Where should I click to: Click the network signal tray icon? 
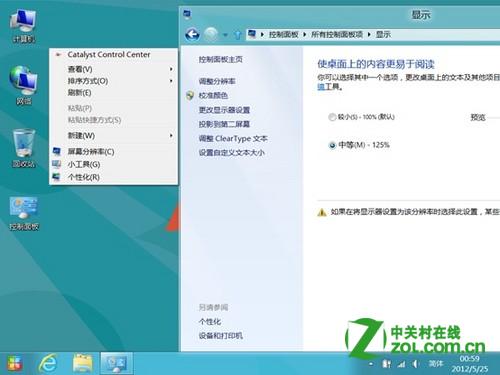pyautogui.click(x=402, y=364)
